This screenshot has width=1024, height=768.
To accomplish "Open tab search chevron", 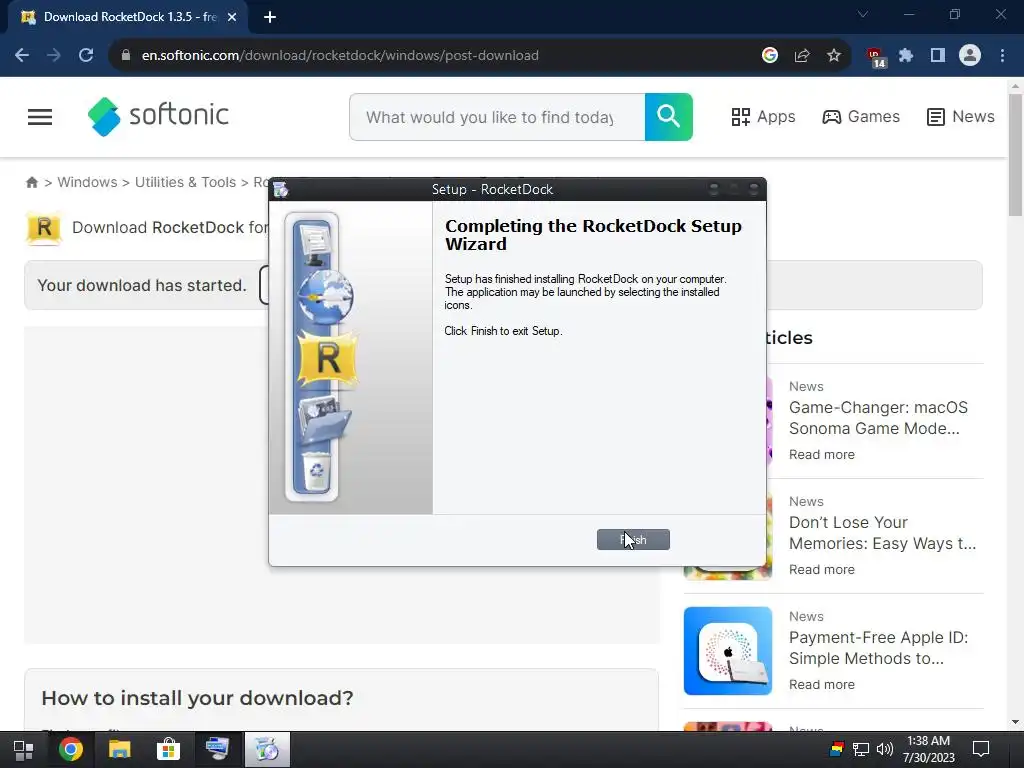I will [x=863, y=14].
